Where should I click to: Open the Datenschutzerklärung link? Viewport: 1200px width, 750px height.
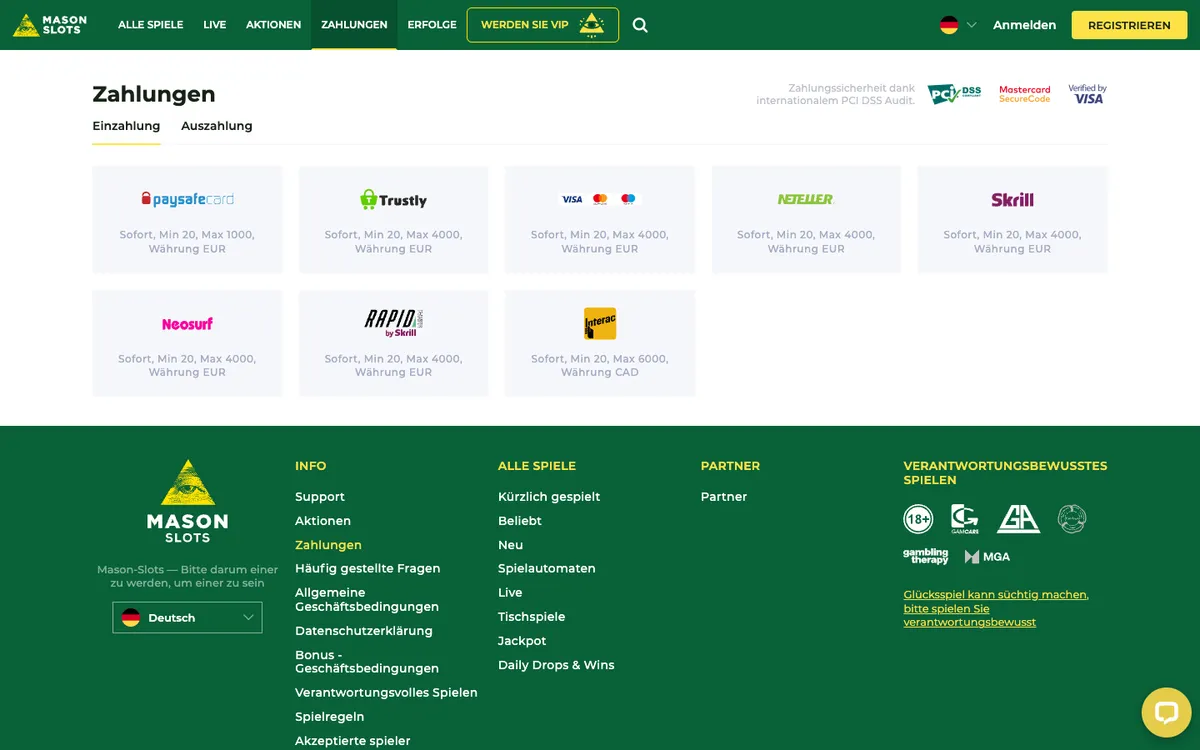pyautogui.click(x=364, y=631)
